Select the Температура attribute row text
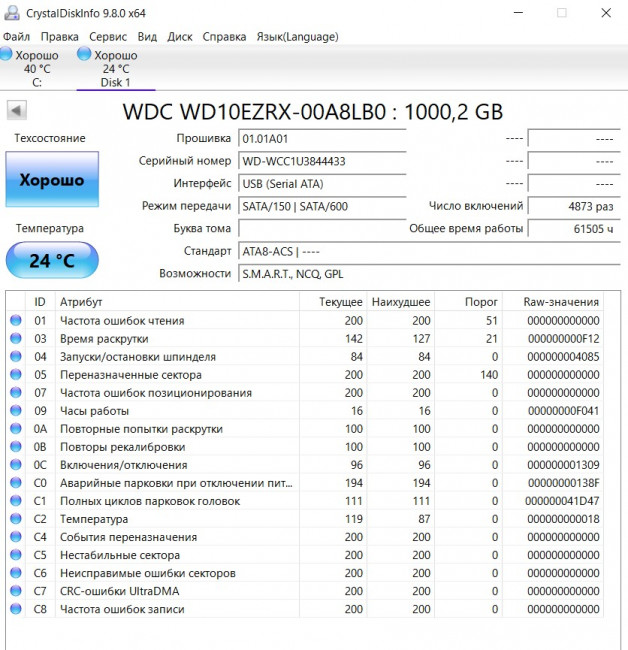The height and width of the screenshot is (650, 628). point(94,519)
